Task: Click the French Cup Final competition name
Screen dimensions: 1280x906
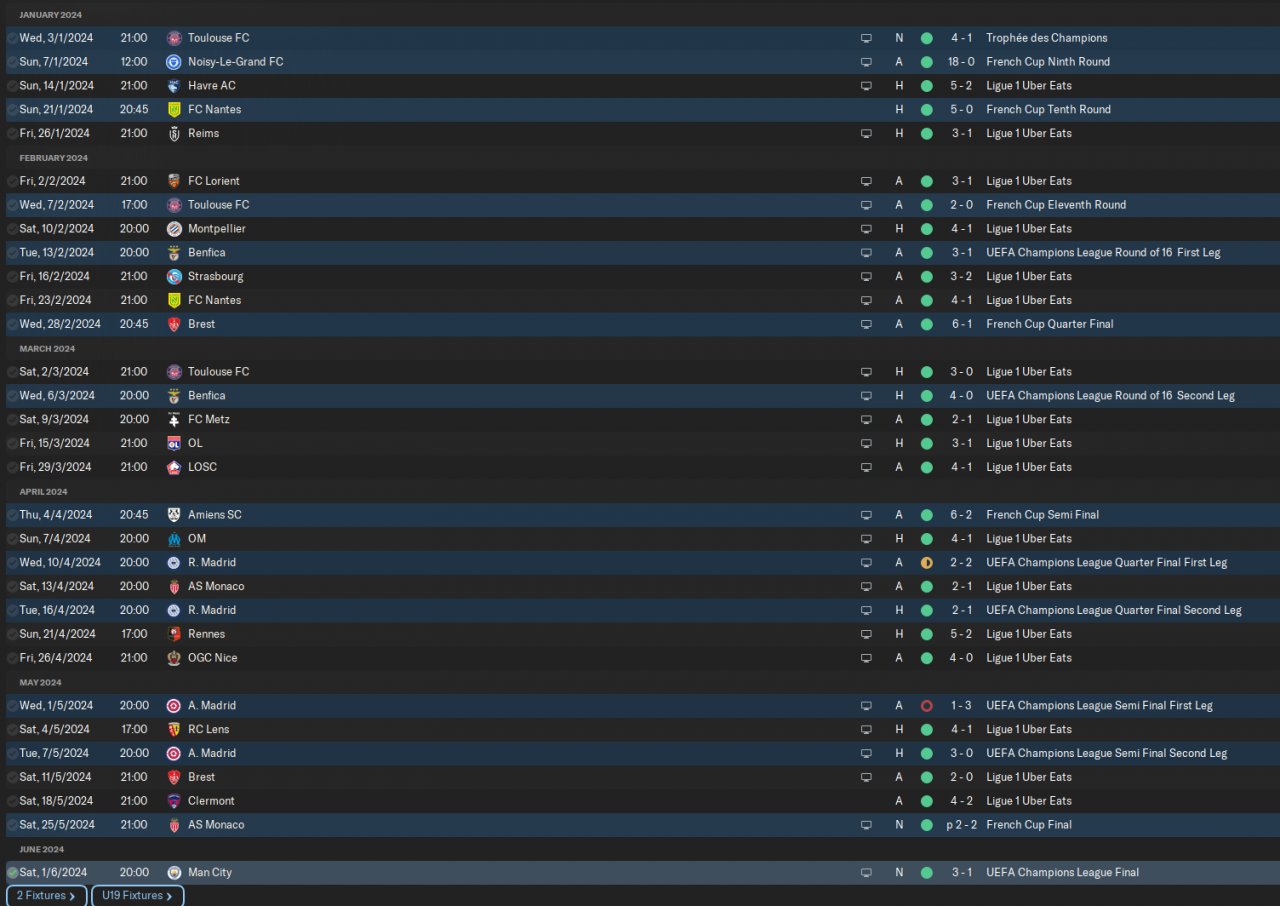Action: 1029,825
